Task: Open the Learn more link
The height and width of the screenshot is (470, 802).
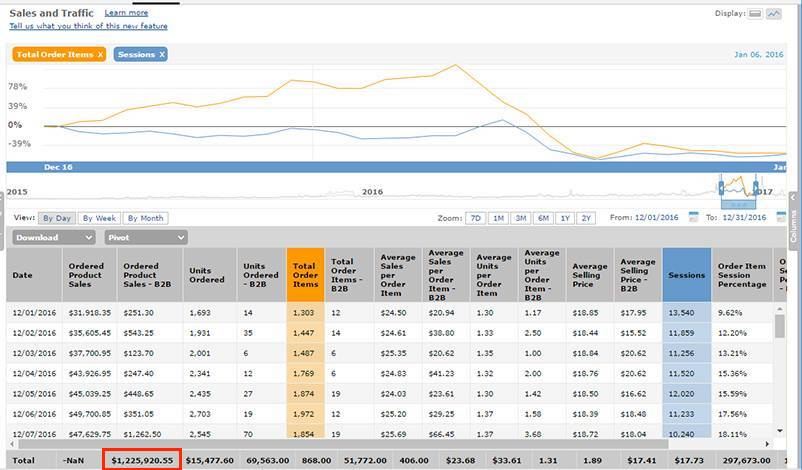Action: click(126, 13)
